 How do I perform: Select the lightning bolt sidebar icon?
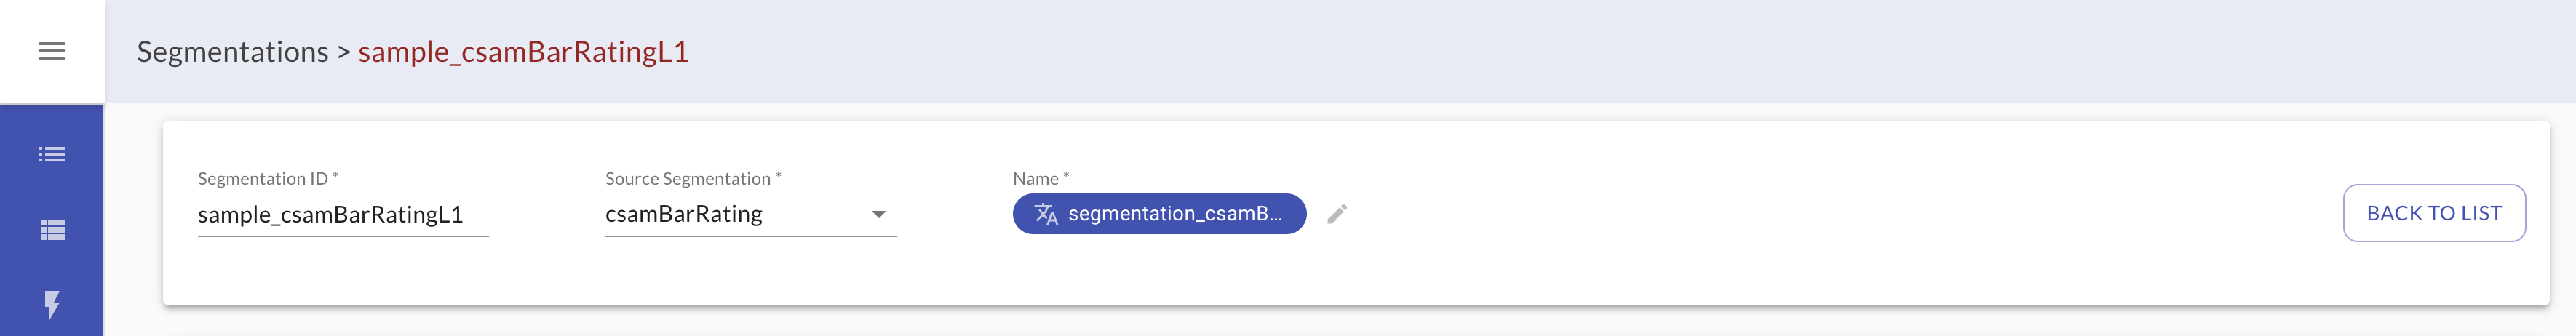[52, 304]
